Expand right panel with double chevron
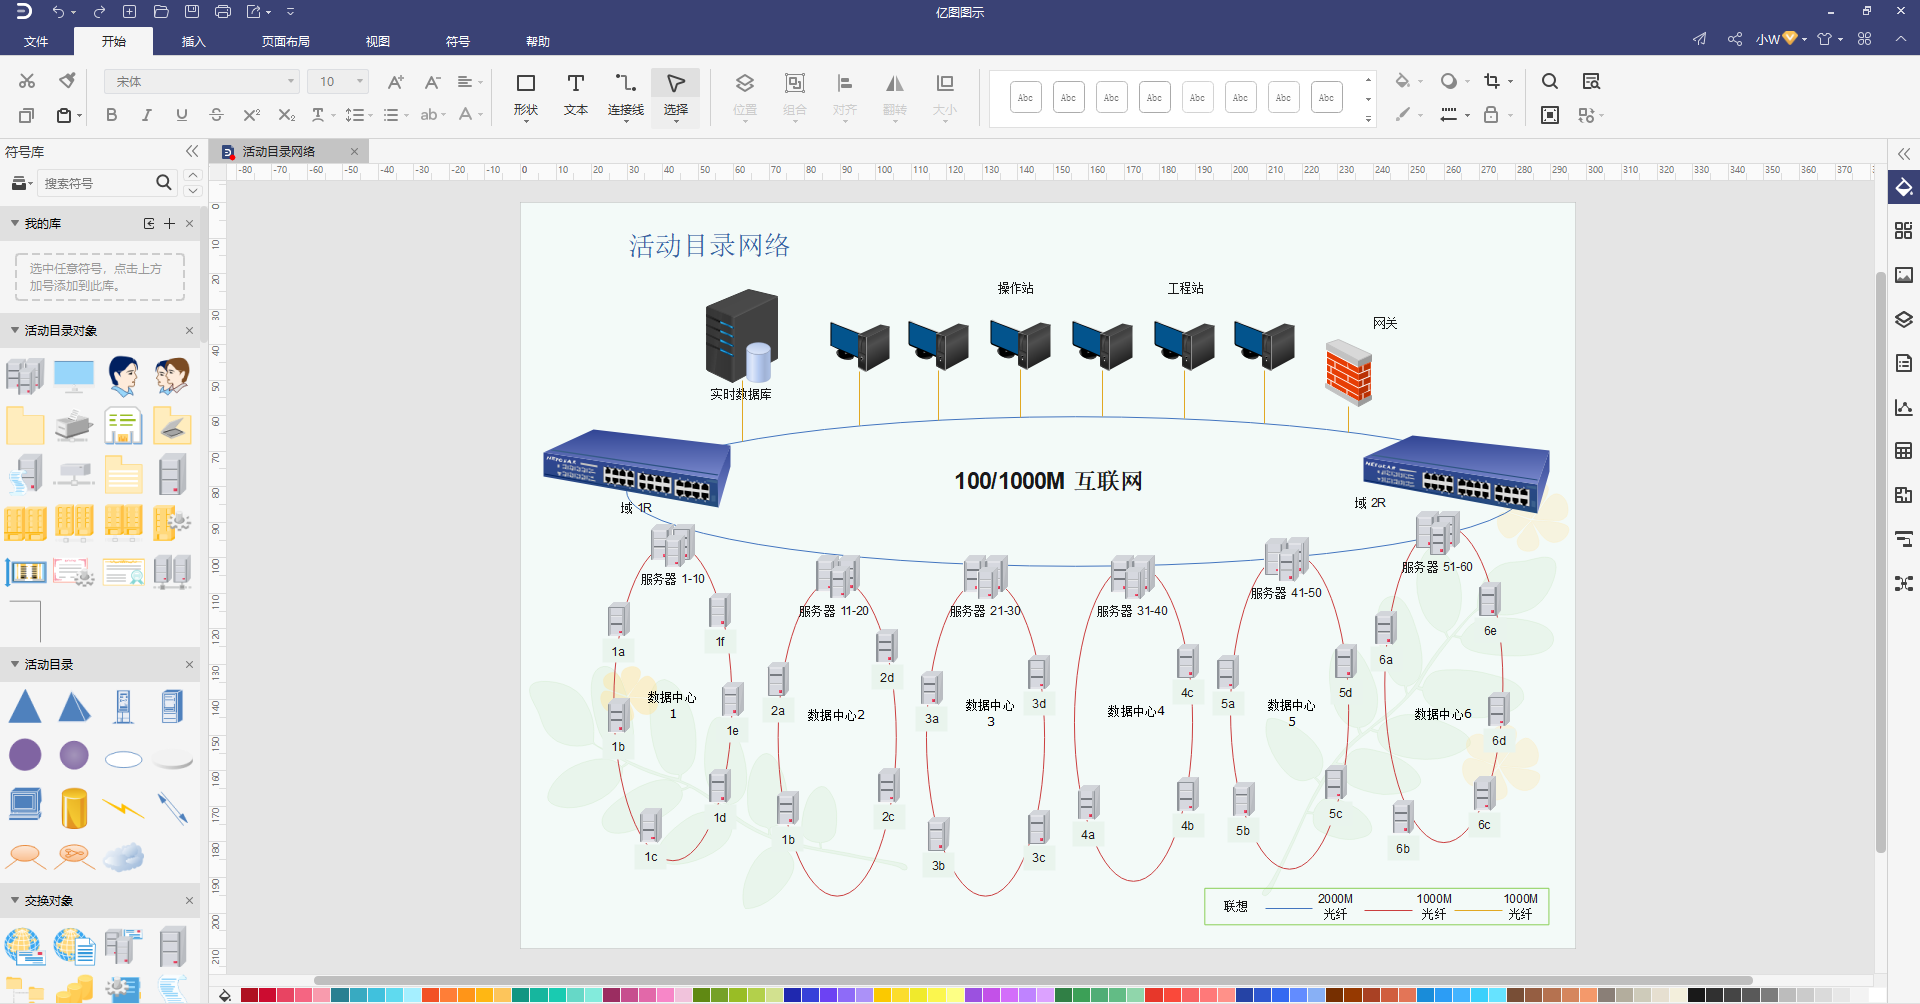Screen dimensions: 1920x1004 [x=1904, y=153]
